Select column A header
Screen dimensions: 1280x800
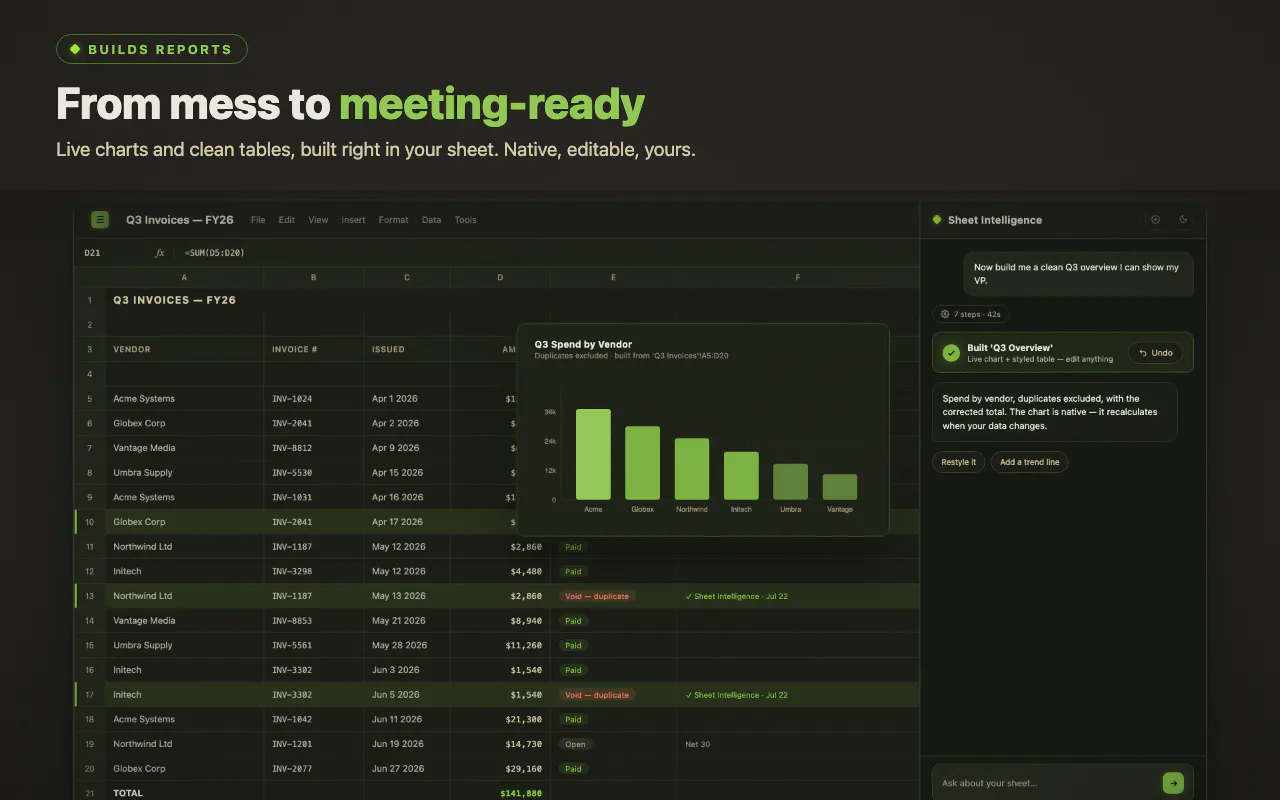pos(184,277)
